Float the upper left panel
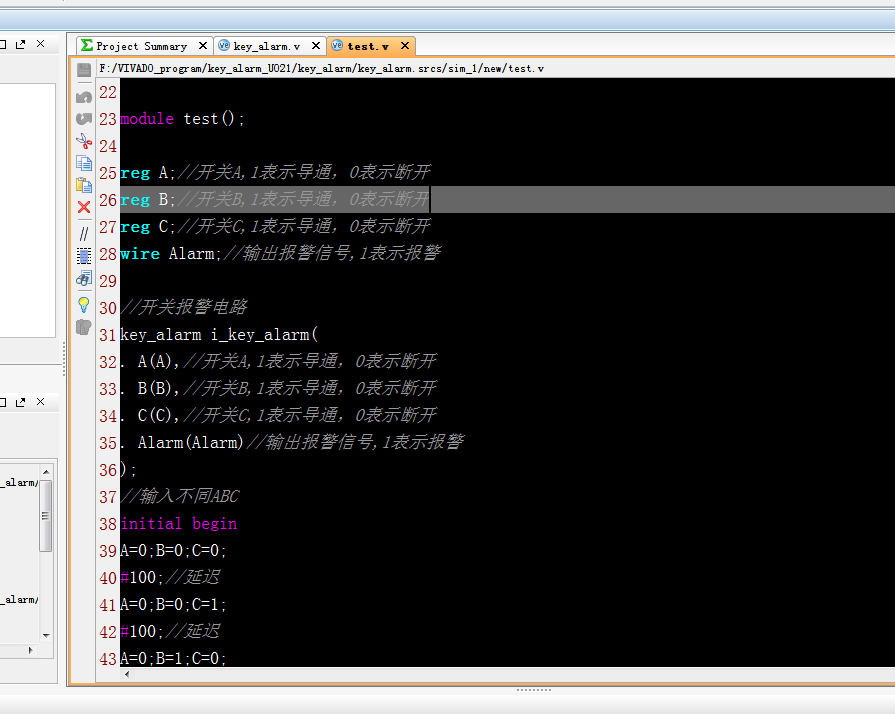Image resolution: width=895 pixels, height=715 pixels. 21,44
